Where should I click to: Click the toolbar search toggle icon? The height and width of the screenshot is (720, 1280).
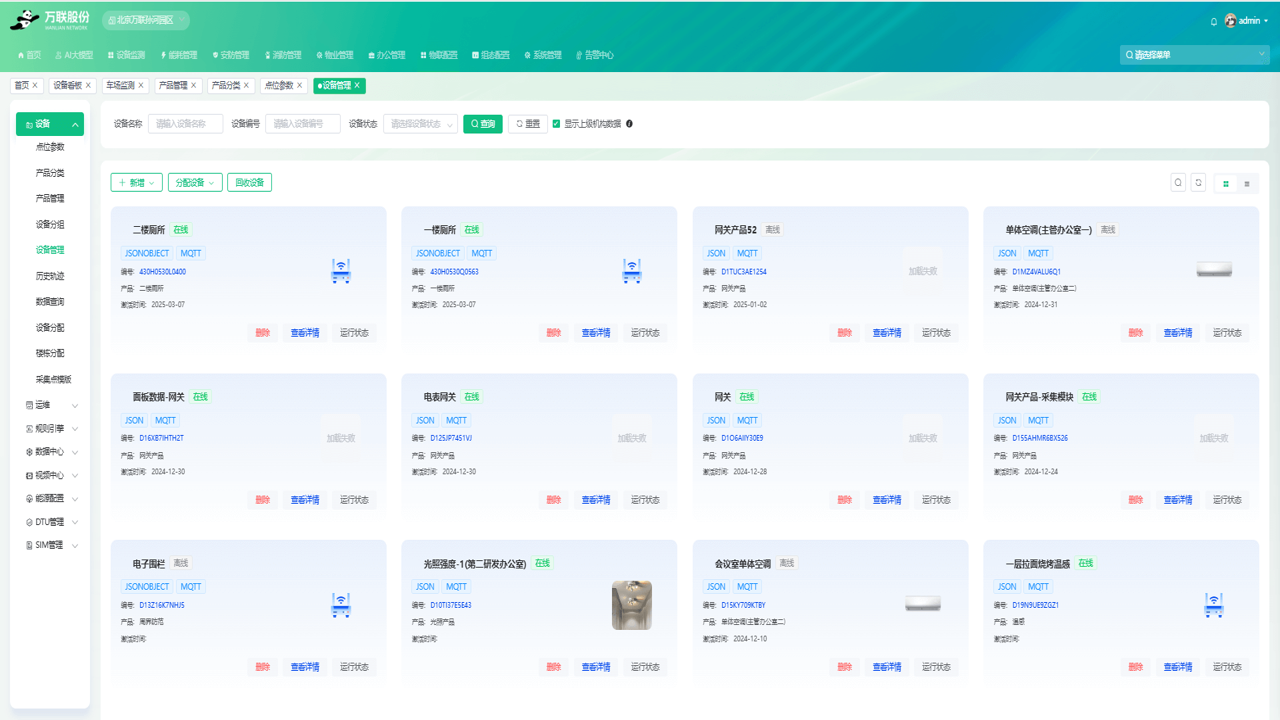coord(1178,182)
